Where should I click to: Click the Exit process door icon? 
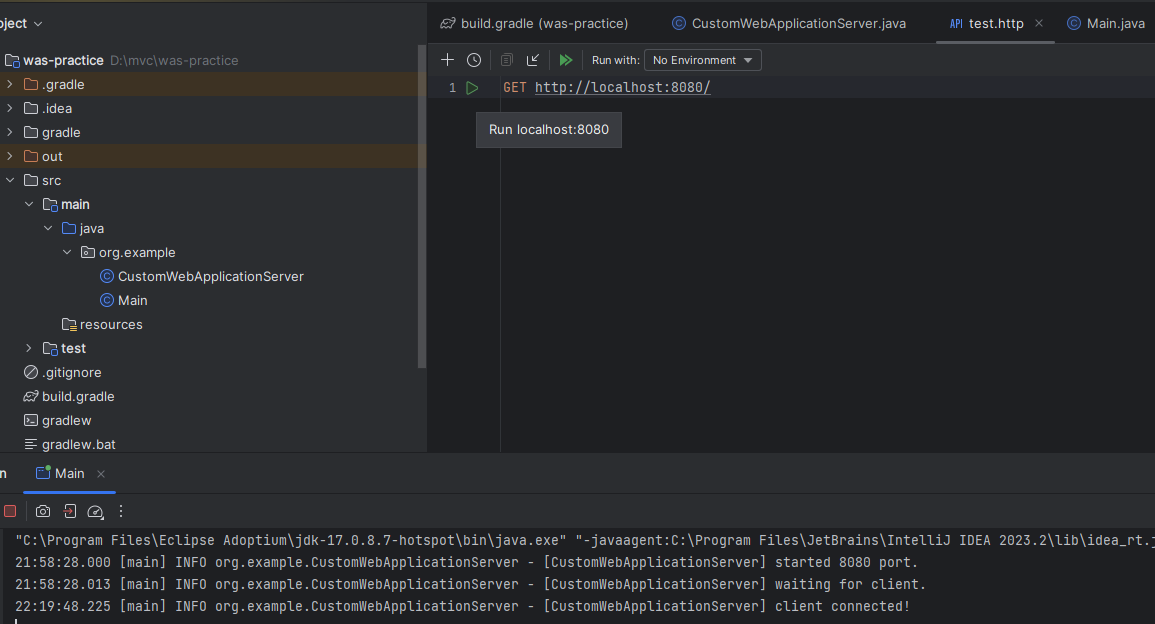(x=69, y=511)
